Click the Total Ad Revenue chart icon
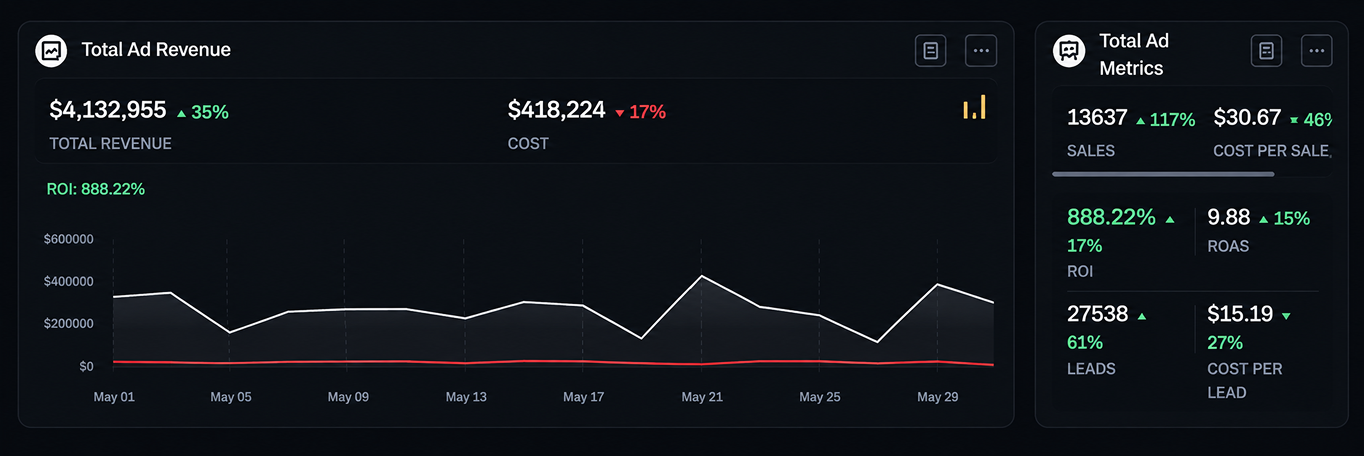 point(51,50)
